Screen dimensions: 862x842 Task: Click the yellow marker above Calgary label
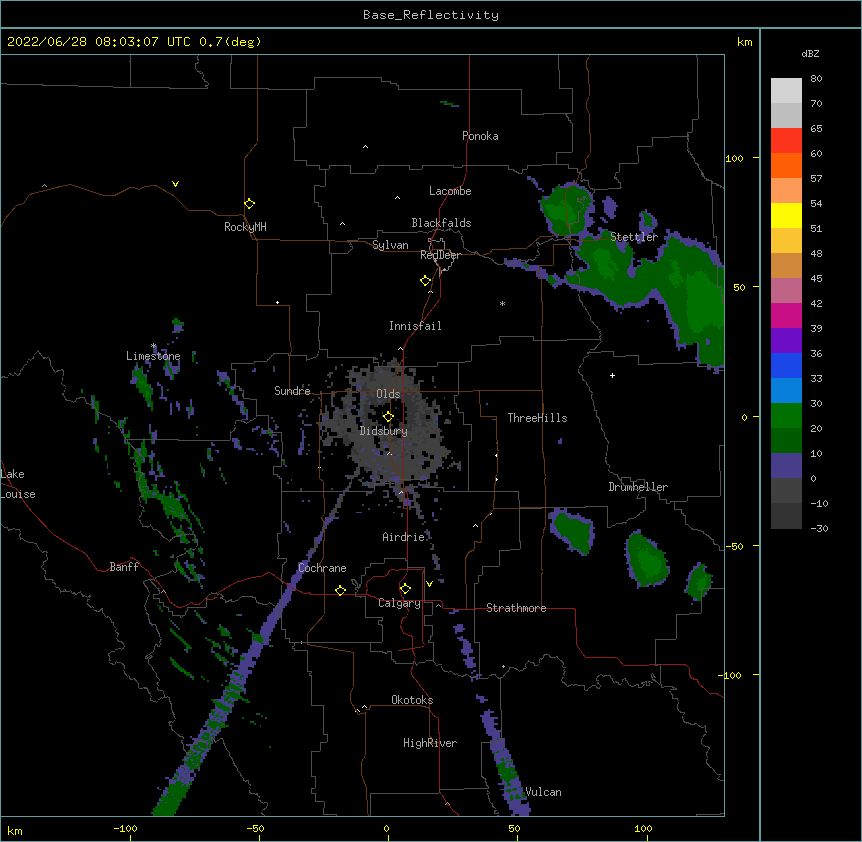(x=405, y=589)
